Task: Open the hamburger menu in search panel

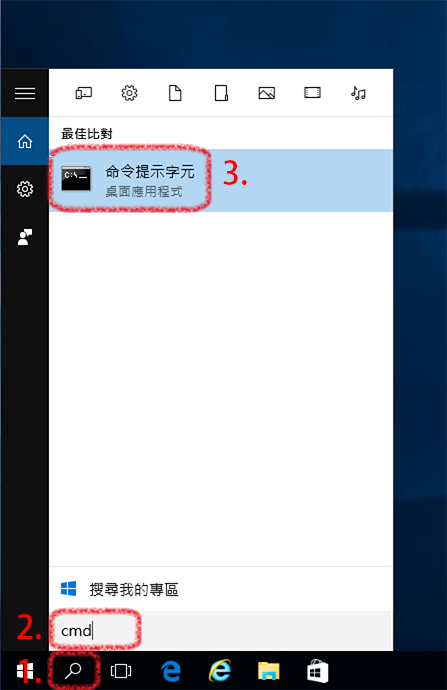Action: (x=25, y=93)
